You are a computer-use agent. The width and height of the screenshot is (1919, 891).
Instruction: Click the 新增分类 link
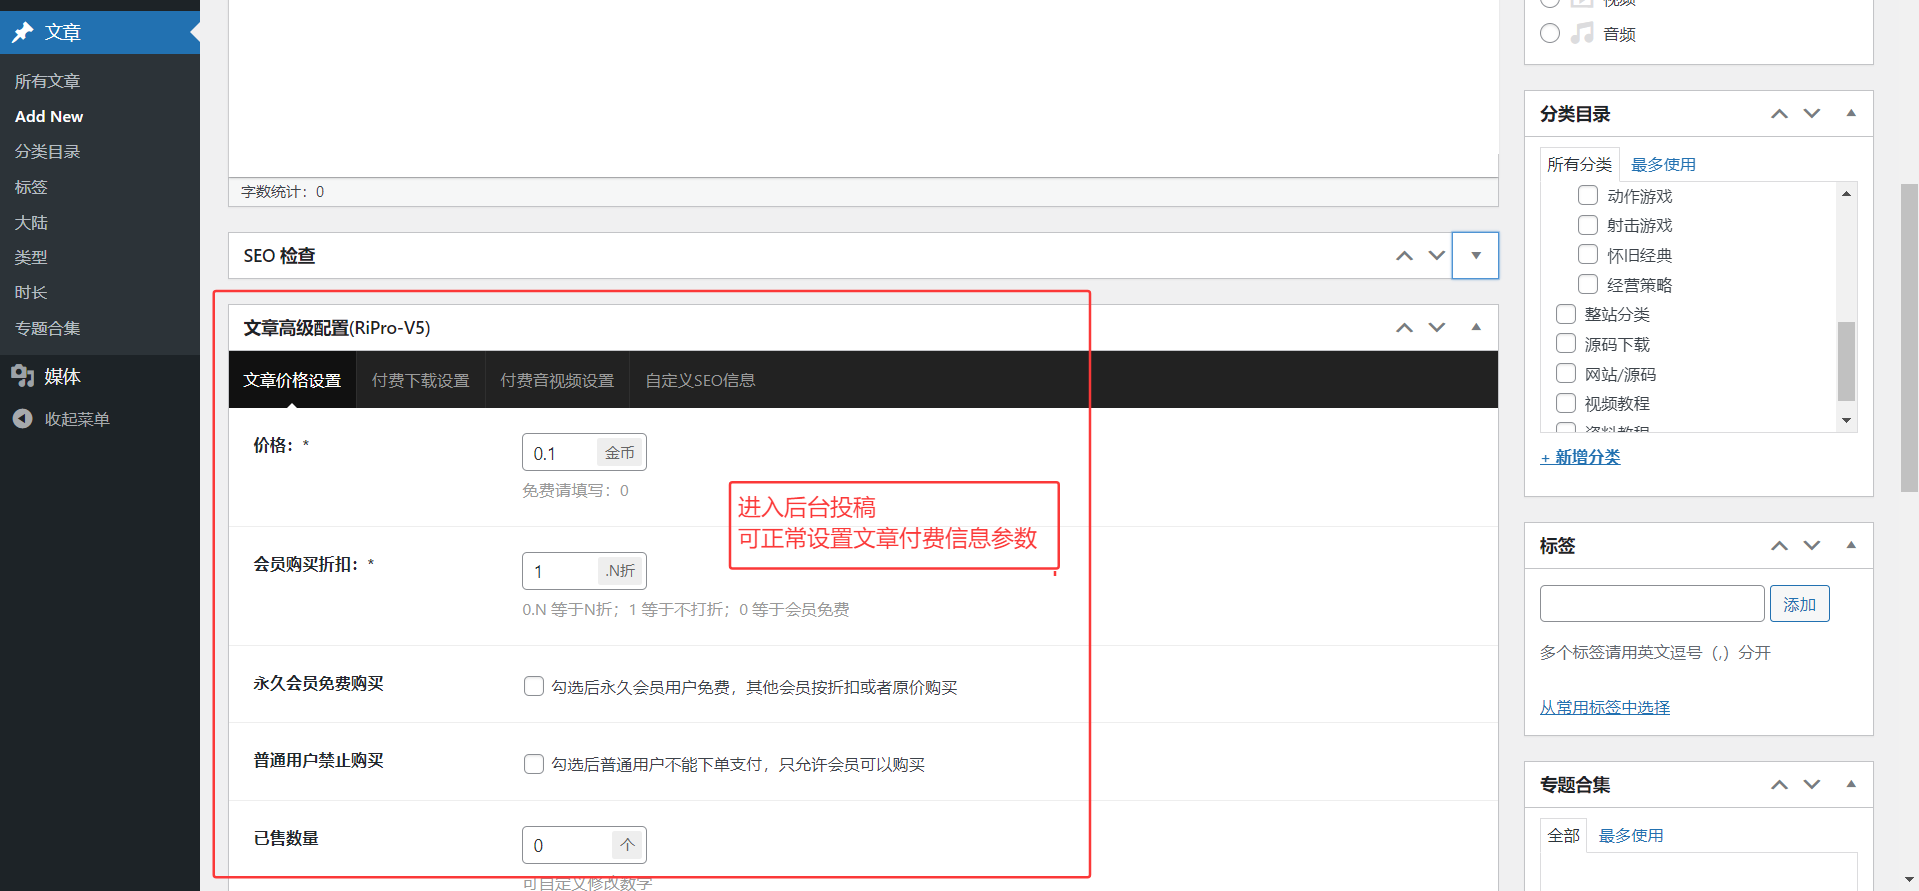pyautogui.click(x=1580, y=457)
